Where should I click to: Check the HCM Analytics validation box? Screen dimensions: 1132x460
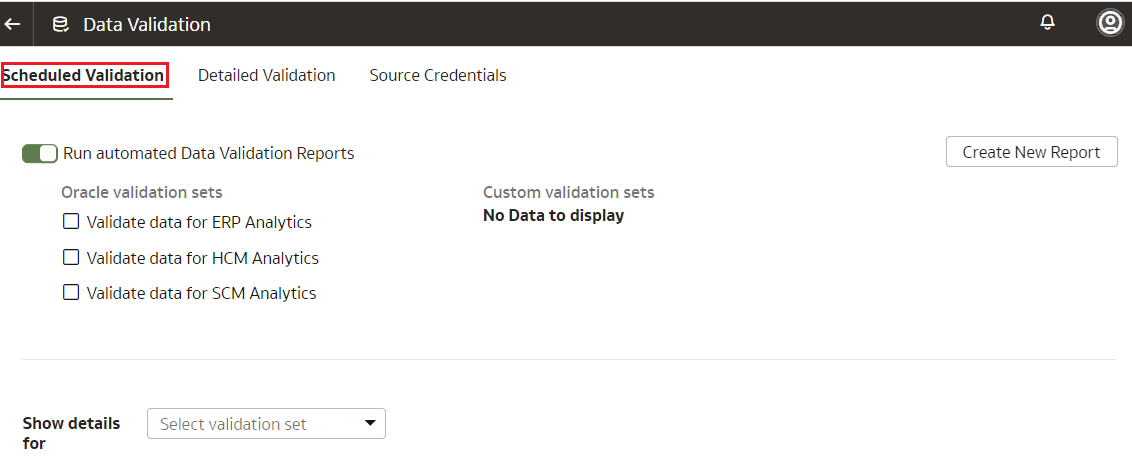point(71,257)
